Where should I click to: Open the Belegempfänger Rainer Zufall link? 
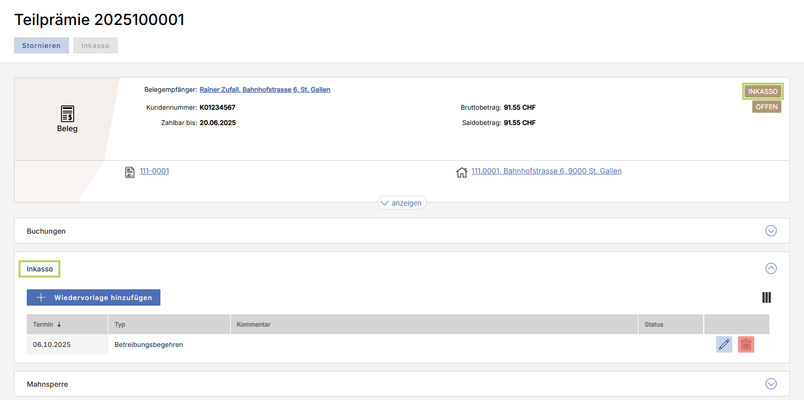[x=265, y=90]
